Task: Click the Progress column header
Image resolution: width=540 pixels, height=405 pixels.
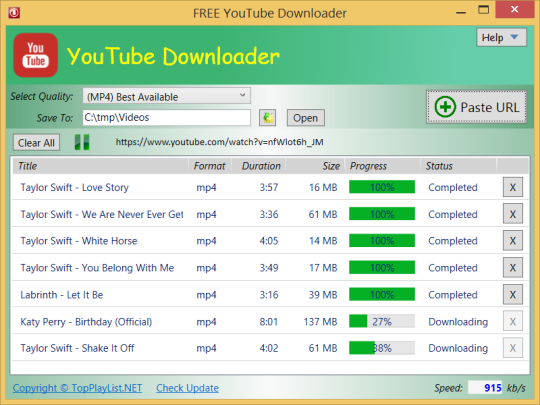Action: (x=383, y=166)
